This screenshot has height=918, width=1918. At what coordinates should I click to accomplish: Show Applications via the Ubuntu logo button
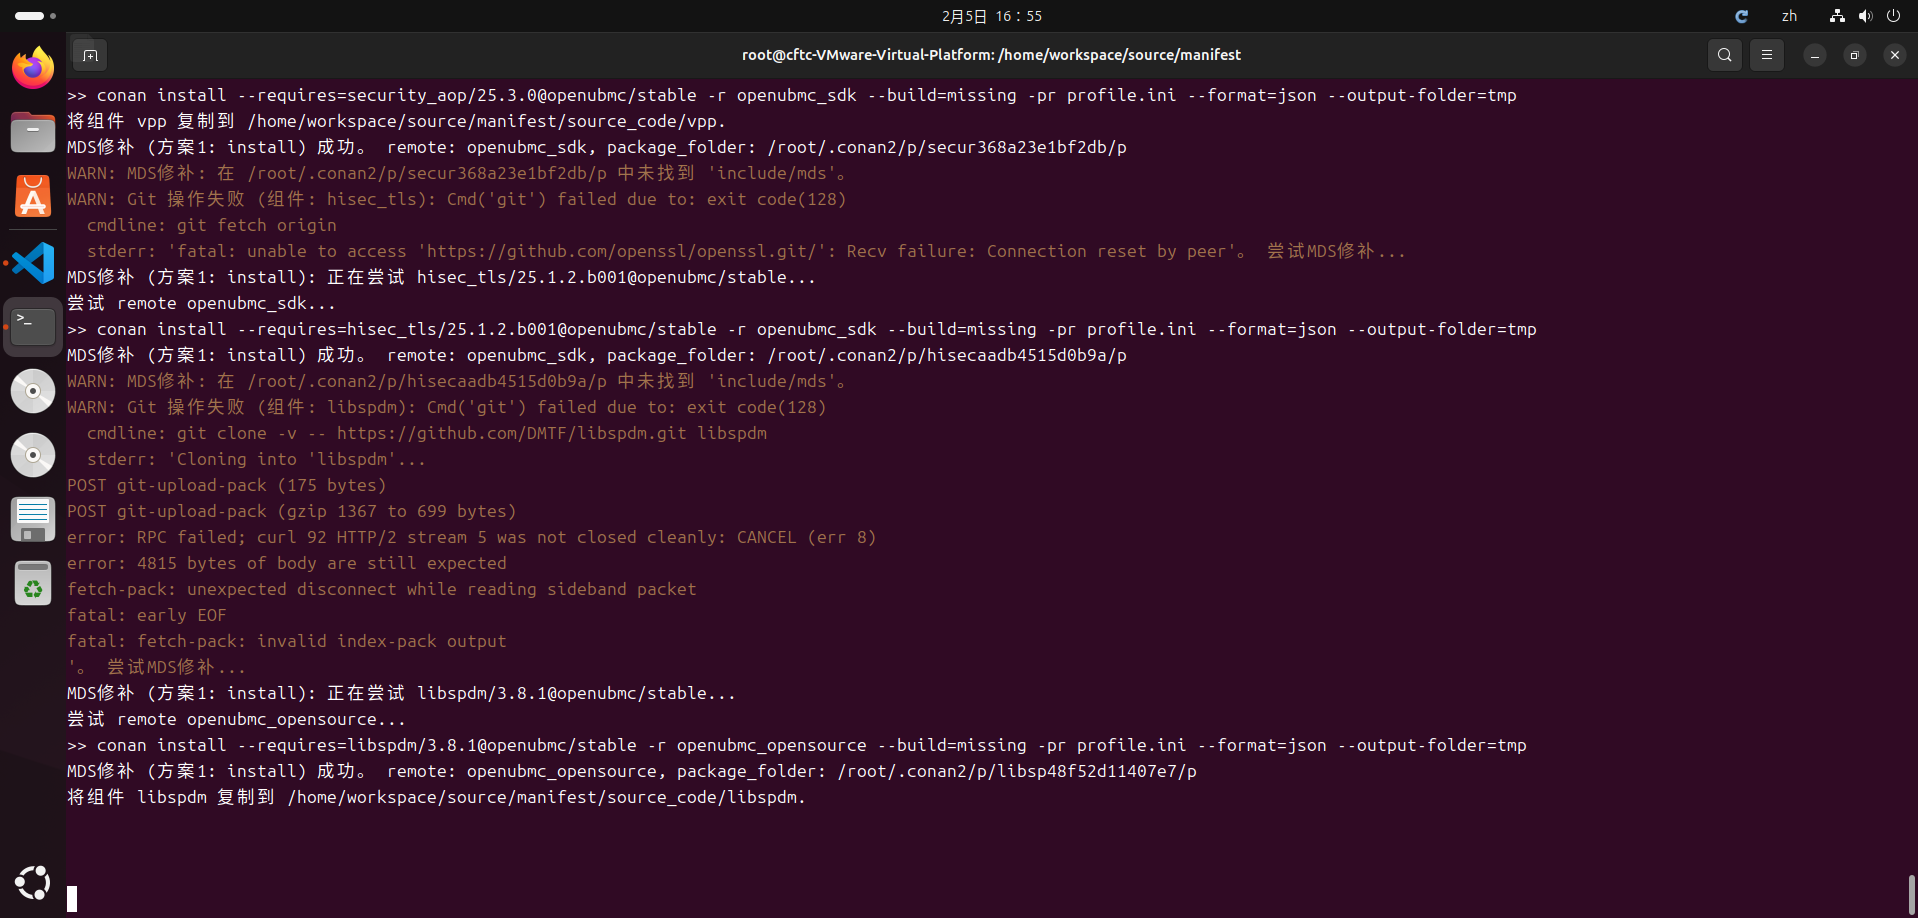point(33,882)
